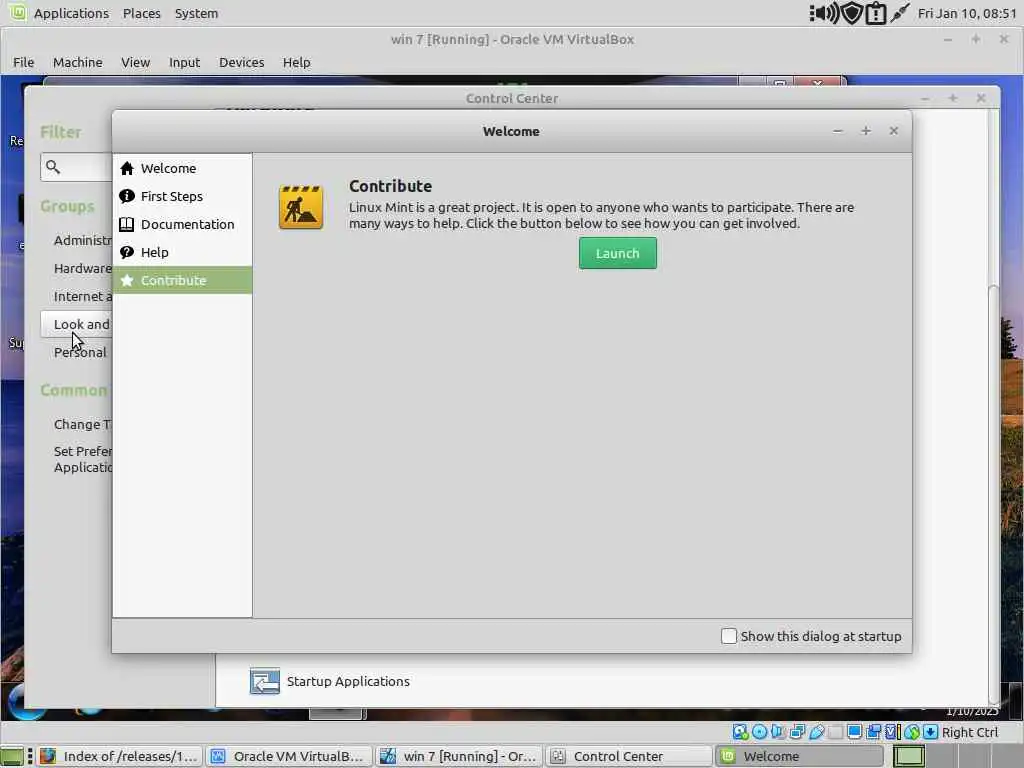This screenshot has width=1024, height=768.
Task: Click the Control Center vertical scrollbar
Action: (x=993, y=494)
